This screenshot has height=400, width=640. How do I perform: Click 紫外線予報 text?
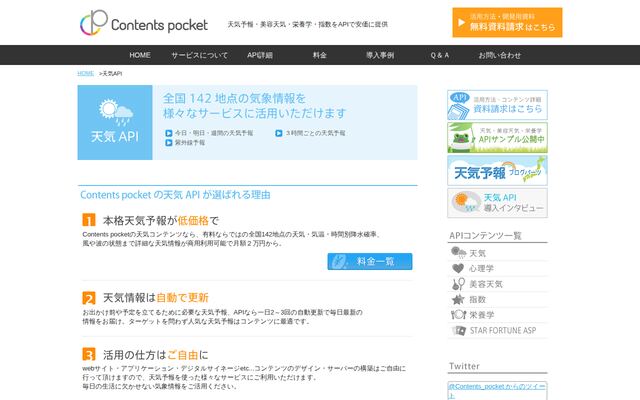(x=190, y=142)
